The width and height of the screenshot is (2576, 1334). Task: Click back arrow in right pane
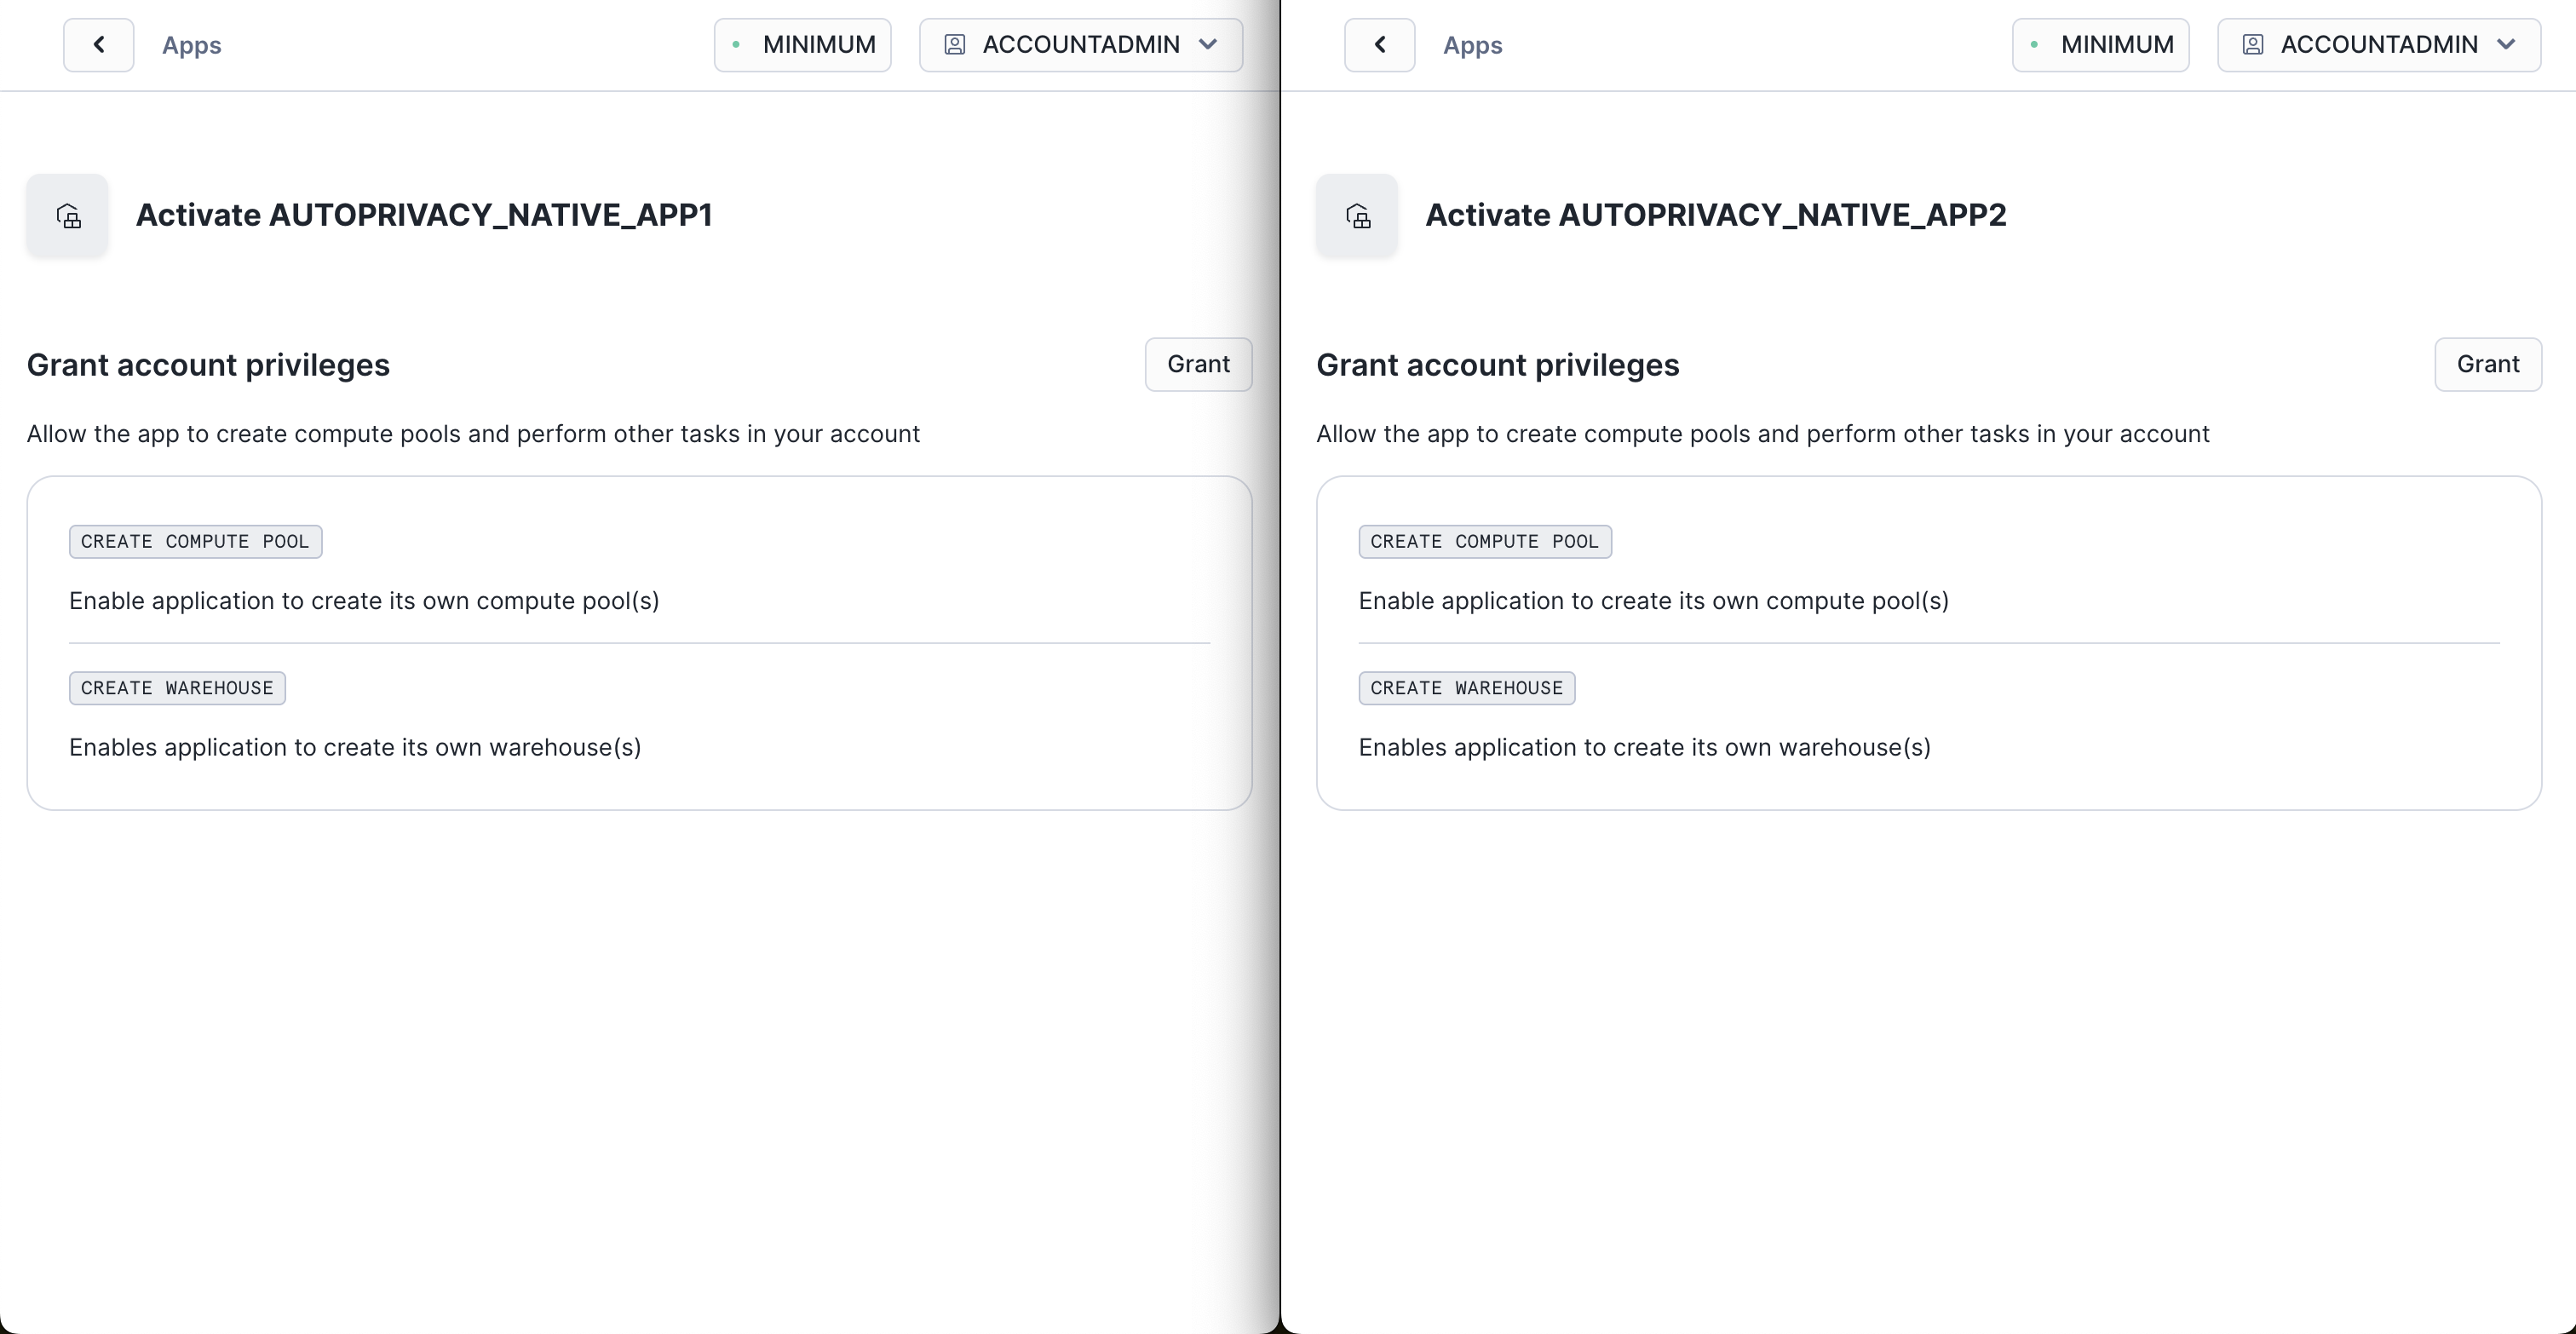1379,45
